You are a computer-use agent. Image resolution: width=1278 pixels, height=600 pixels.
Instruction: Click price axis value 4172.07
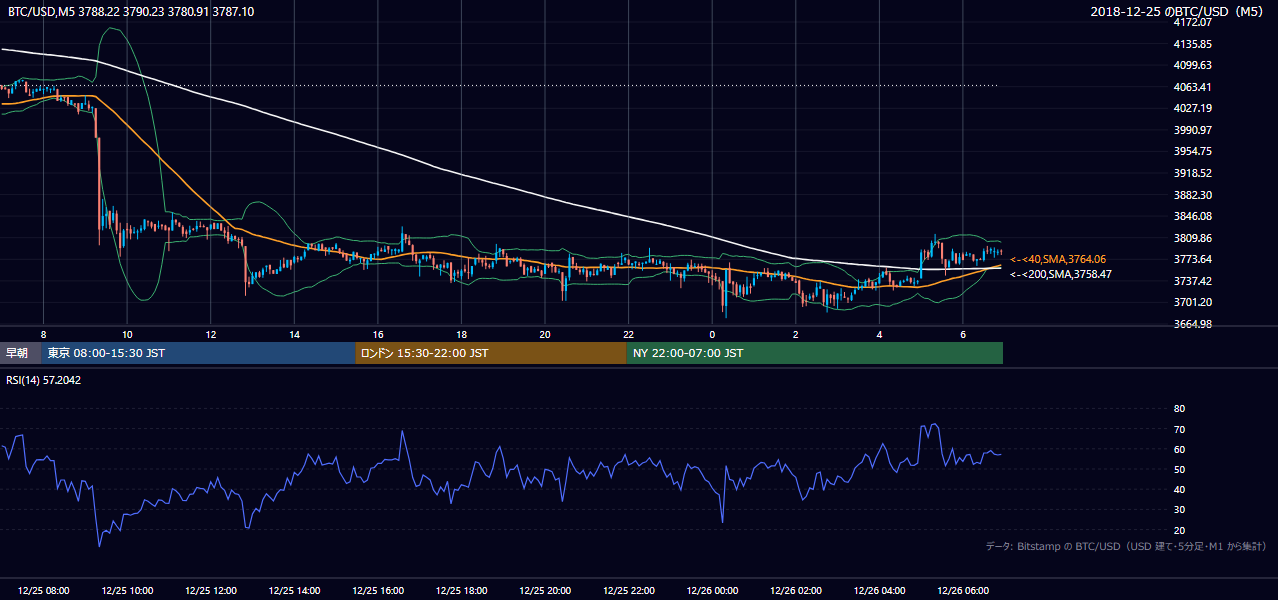(x=1192, y=22)
